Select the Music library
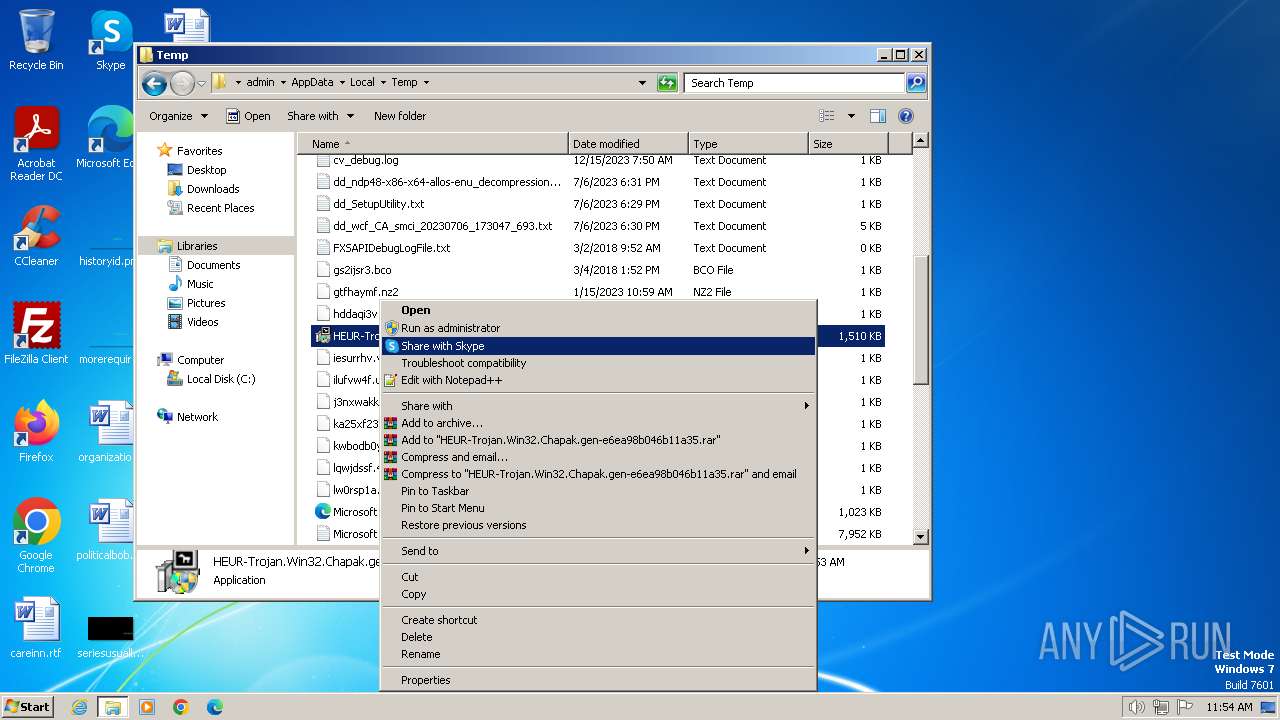The height and width of the screenshot is (720, 1280). point(200,284)
